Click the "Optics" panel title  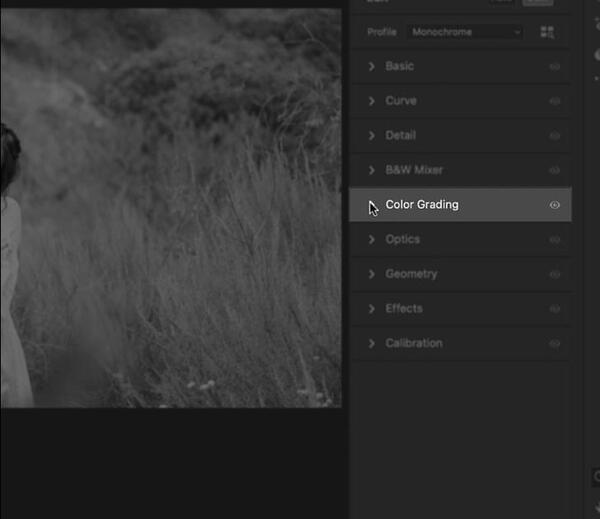403,239
